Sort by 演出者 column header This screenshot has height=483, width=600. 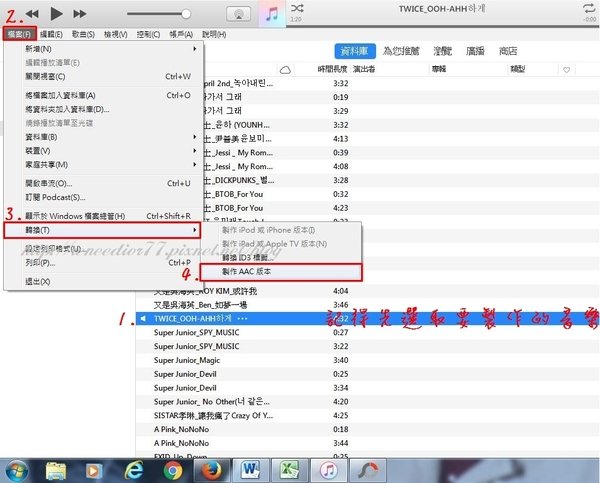click(364, 69)
